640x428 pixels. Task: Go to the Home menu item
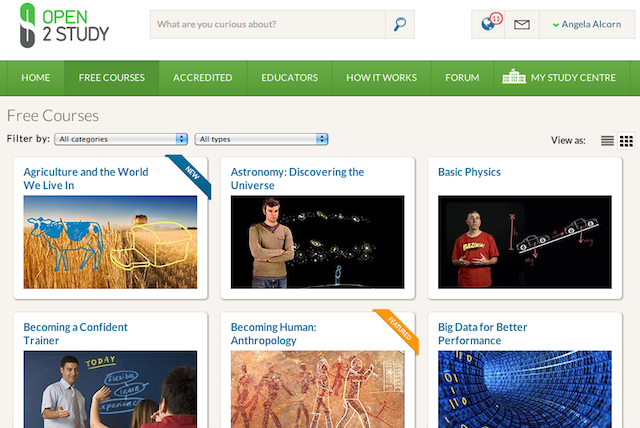[36, 78]
